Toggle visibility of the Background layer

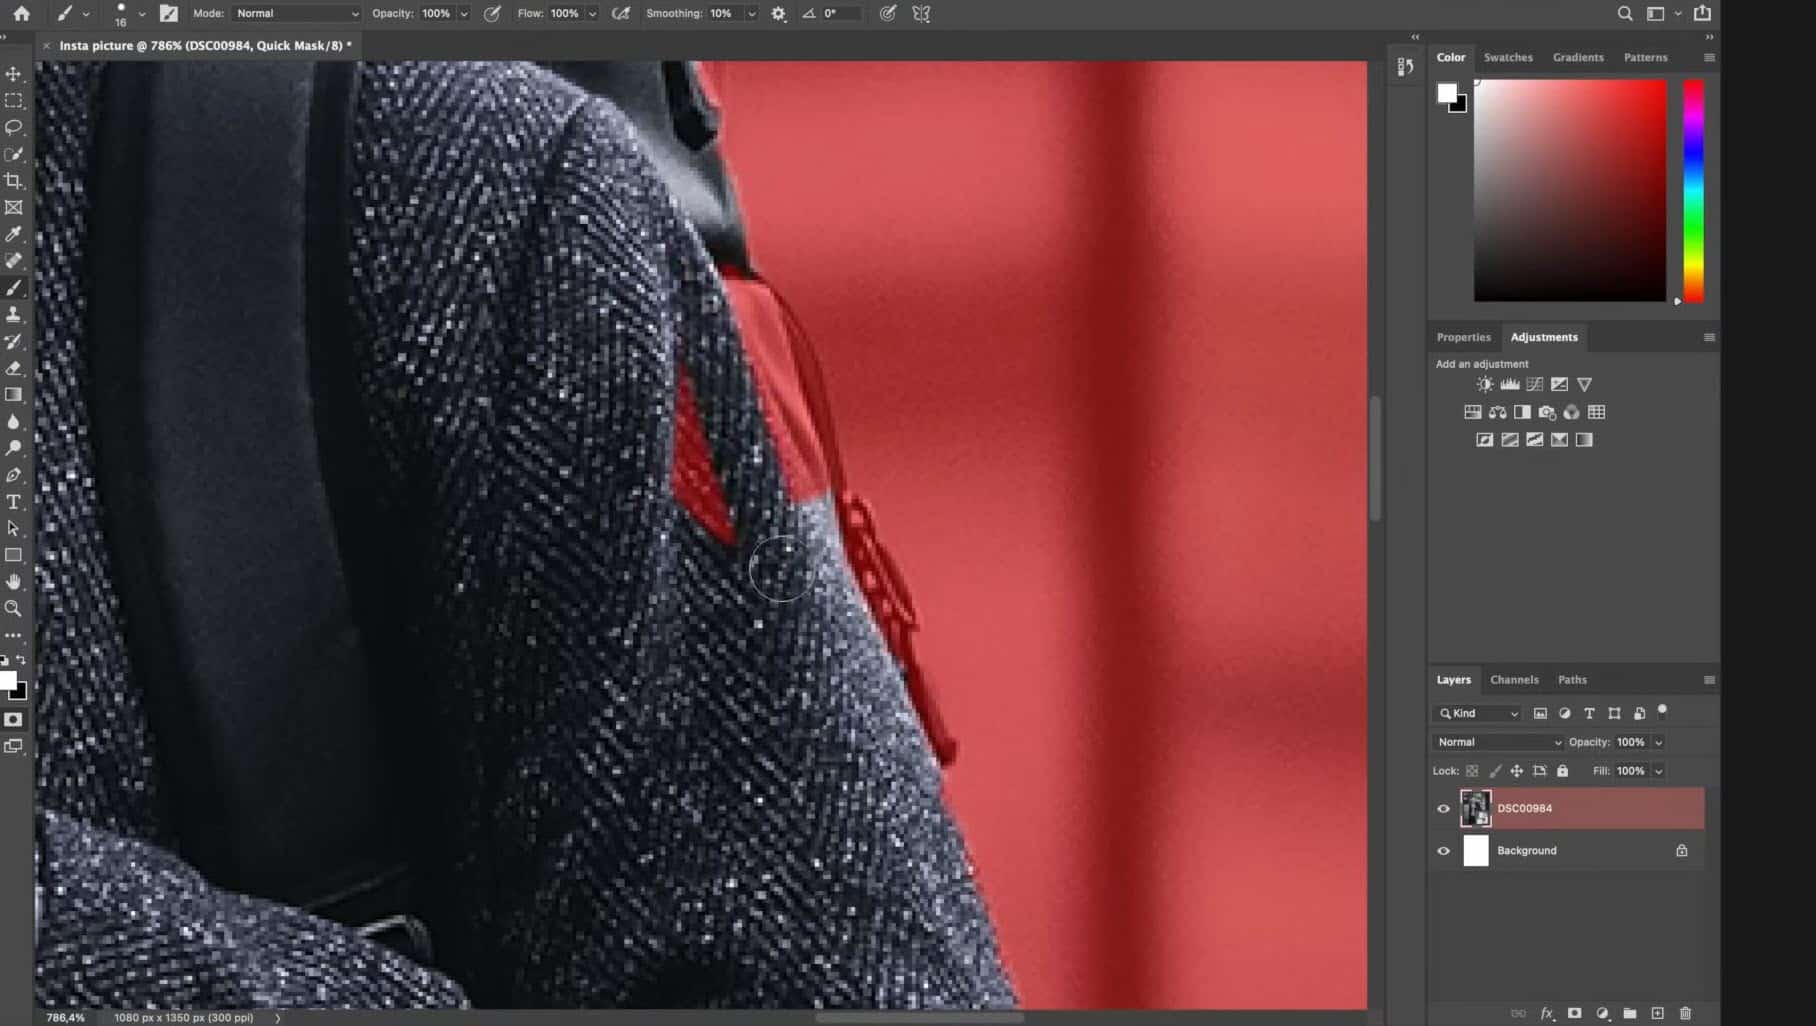click(x=1443, y=851)
